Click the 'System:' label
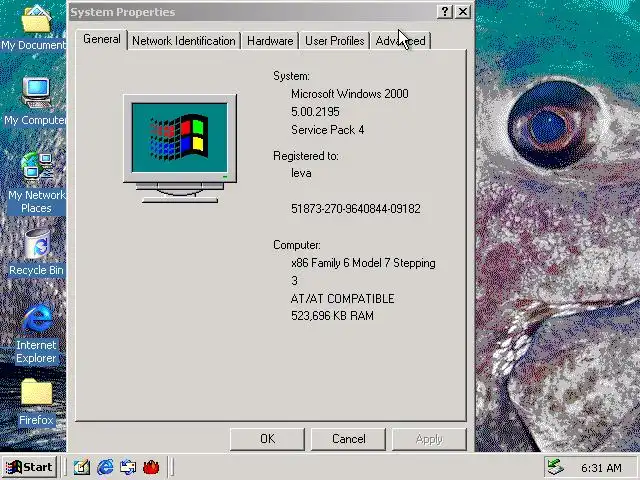The image size is (640, 480). 291,76
